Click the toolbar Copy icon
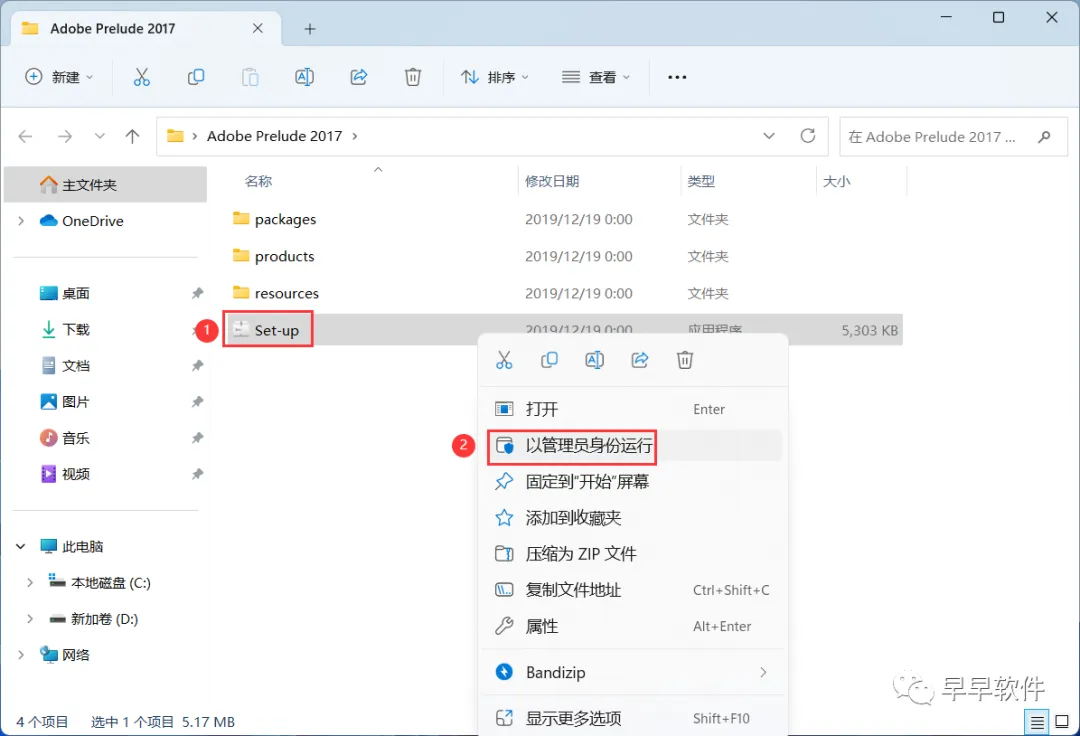1080x736 pixels. click(196, 77)
